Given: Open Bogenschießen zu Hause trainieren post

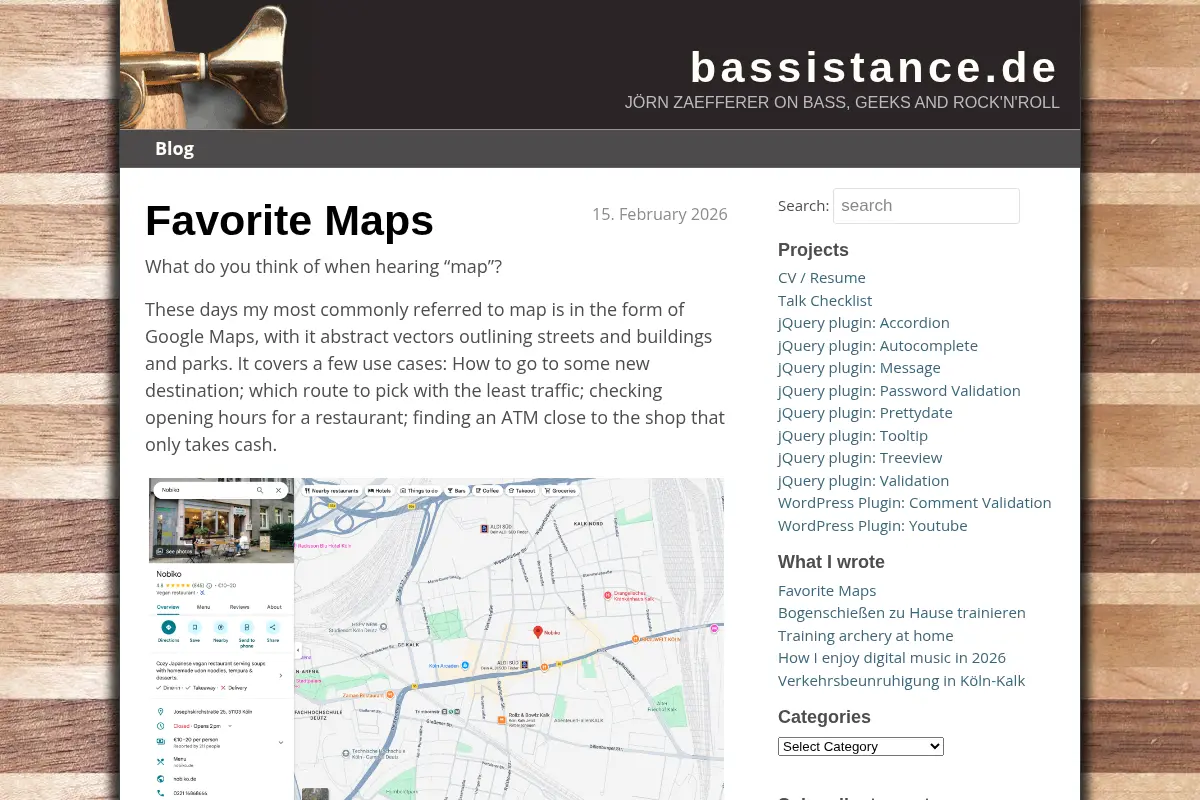Looking at the screenshot, I should pos(902,613).
